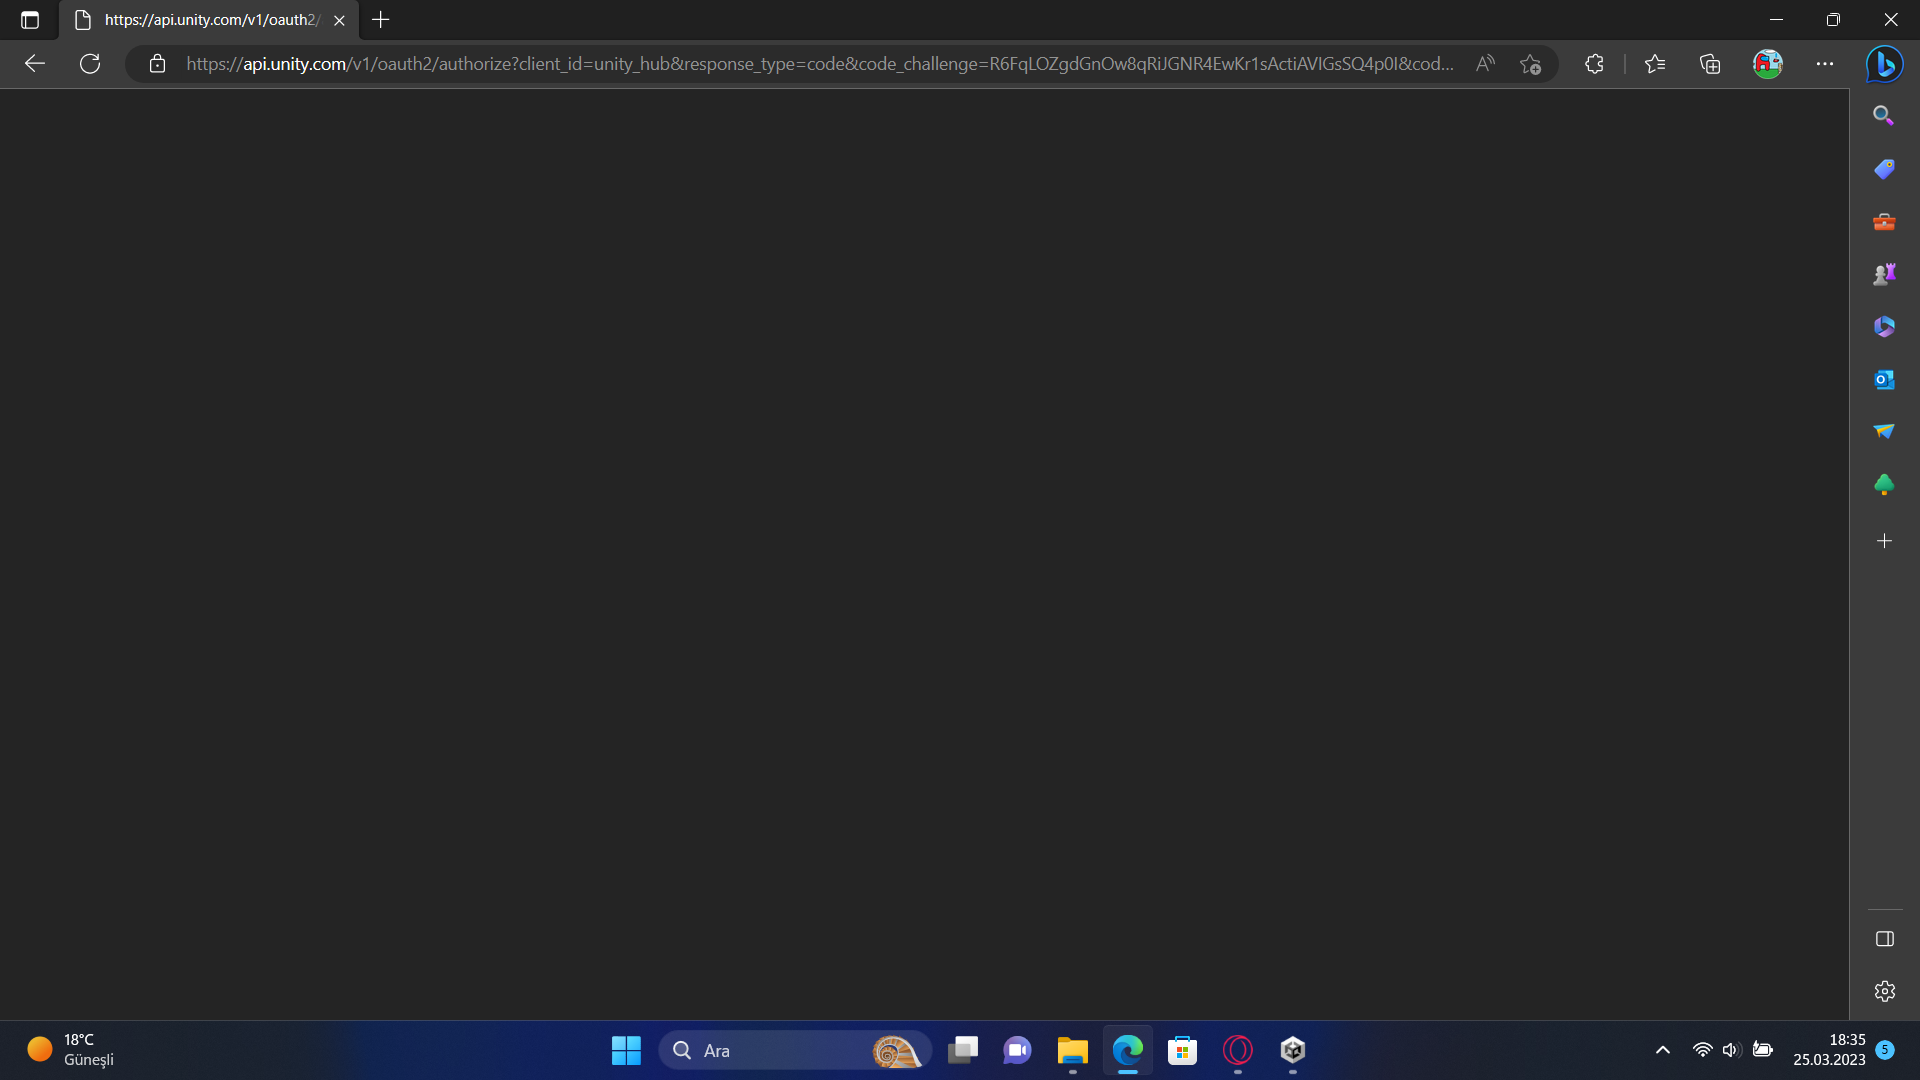Reload the page with Refresh icon
Image resolution: width=1920 pixels, height=1080 pixels.
[90, 64]
